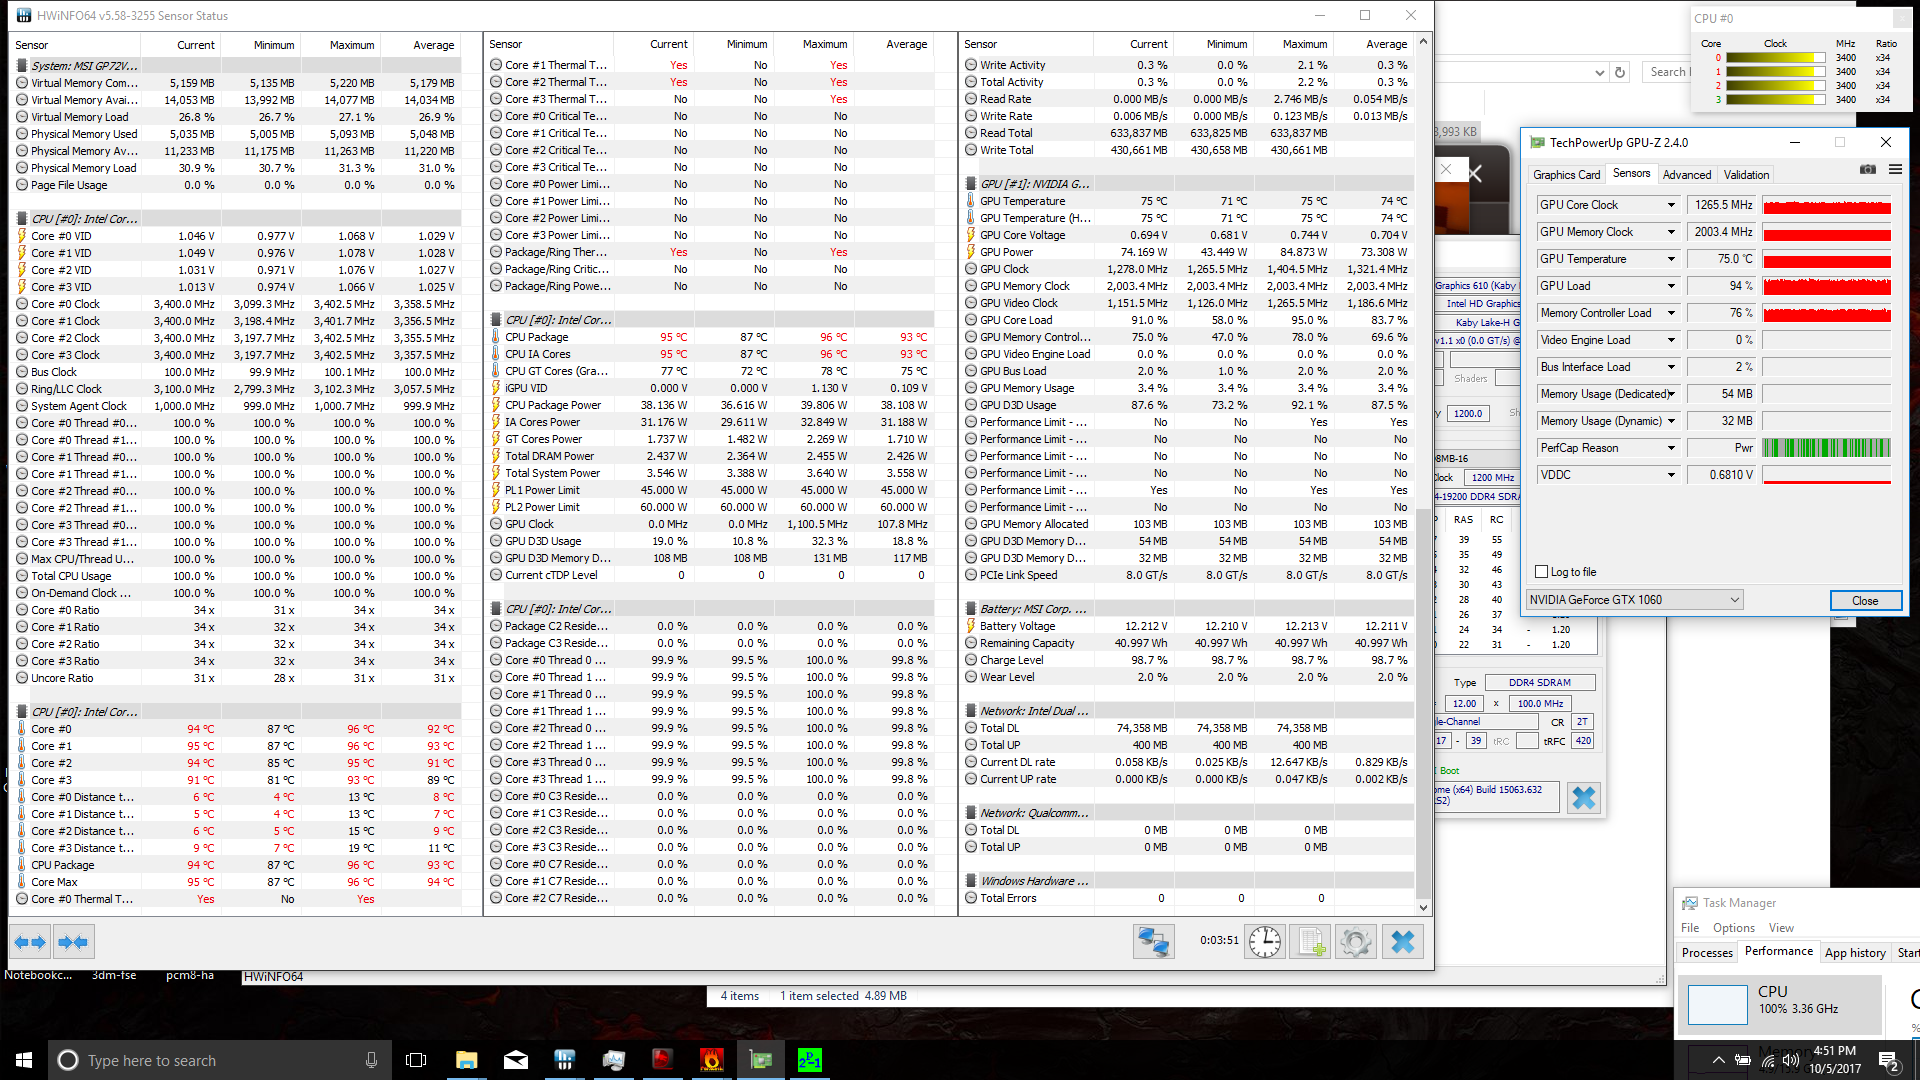Click the blue X close-sensors icon in HWiNFO
Screen dimensions: 1920x1080
1402,941
